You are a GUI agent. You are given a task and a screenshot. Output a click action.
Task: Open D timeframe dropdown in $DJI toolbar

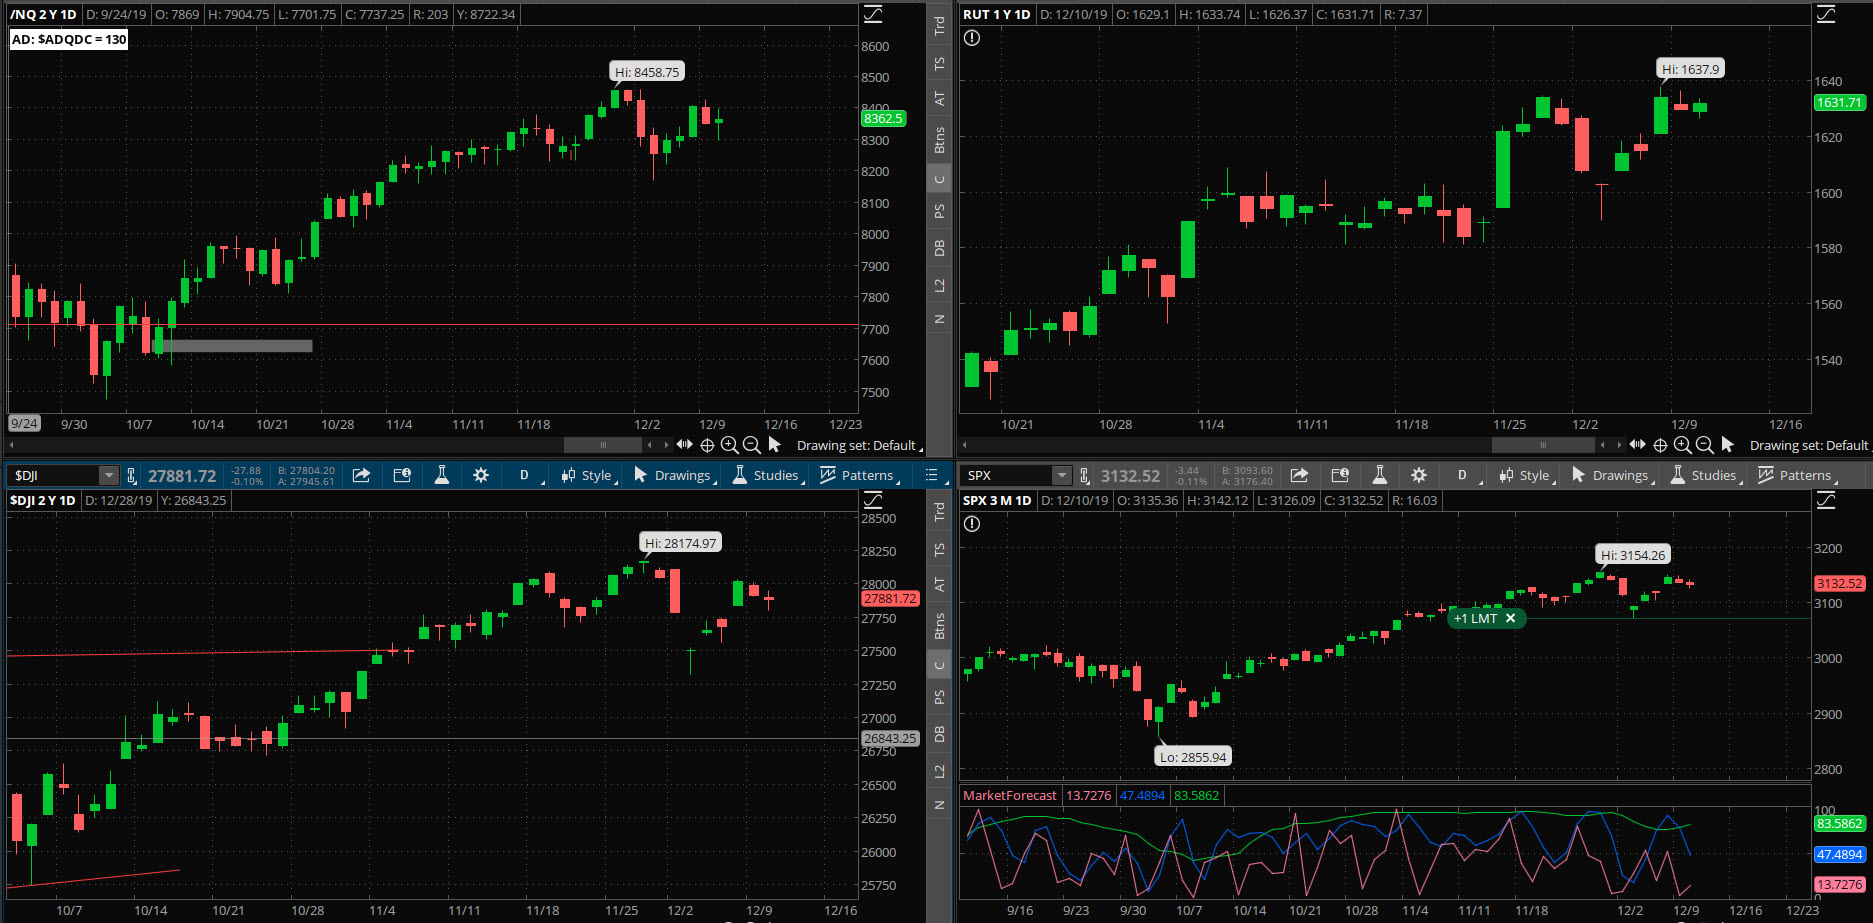[x=526, y=475]
